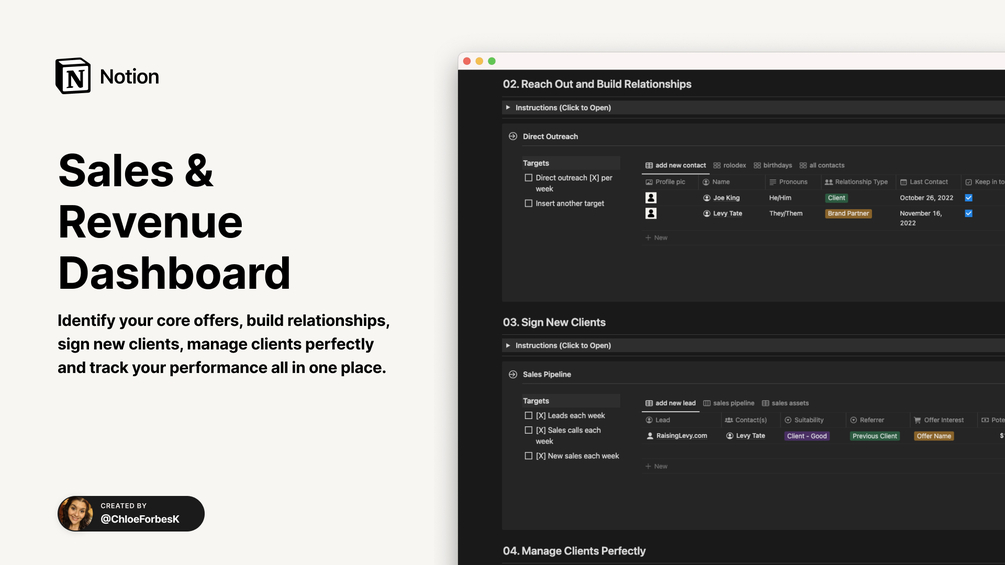Click the creator avatar photo of ChloeForbesK

pos(76,514)
